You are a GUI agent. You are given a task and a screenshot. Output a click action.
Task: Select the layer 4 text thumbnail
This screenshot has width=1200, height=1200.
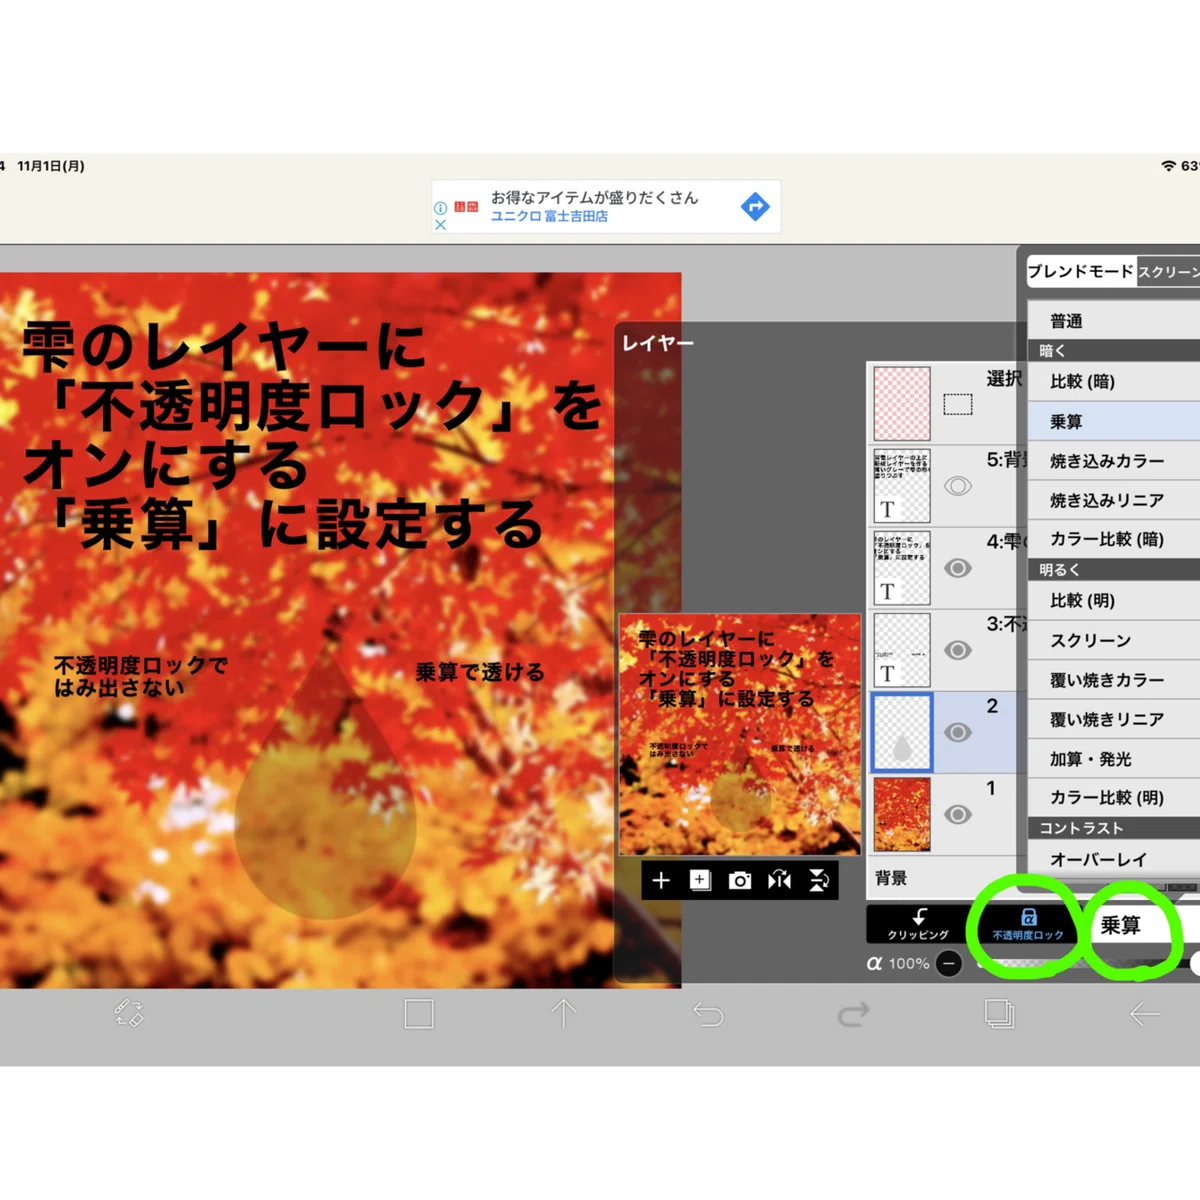(x=902, y=568)
